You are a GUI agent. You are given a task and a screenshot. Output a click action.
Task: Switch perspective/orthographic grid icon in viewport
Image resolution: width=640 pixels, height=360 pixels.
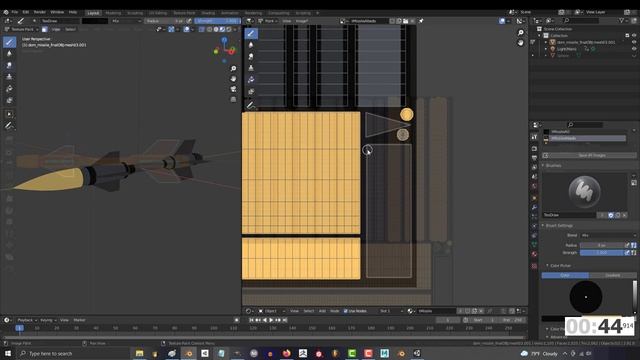(x=233, y=99)
